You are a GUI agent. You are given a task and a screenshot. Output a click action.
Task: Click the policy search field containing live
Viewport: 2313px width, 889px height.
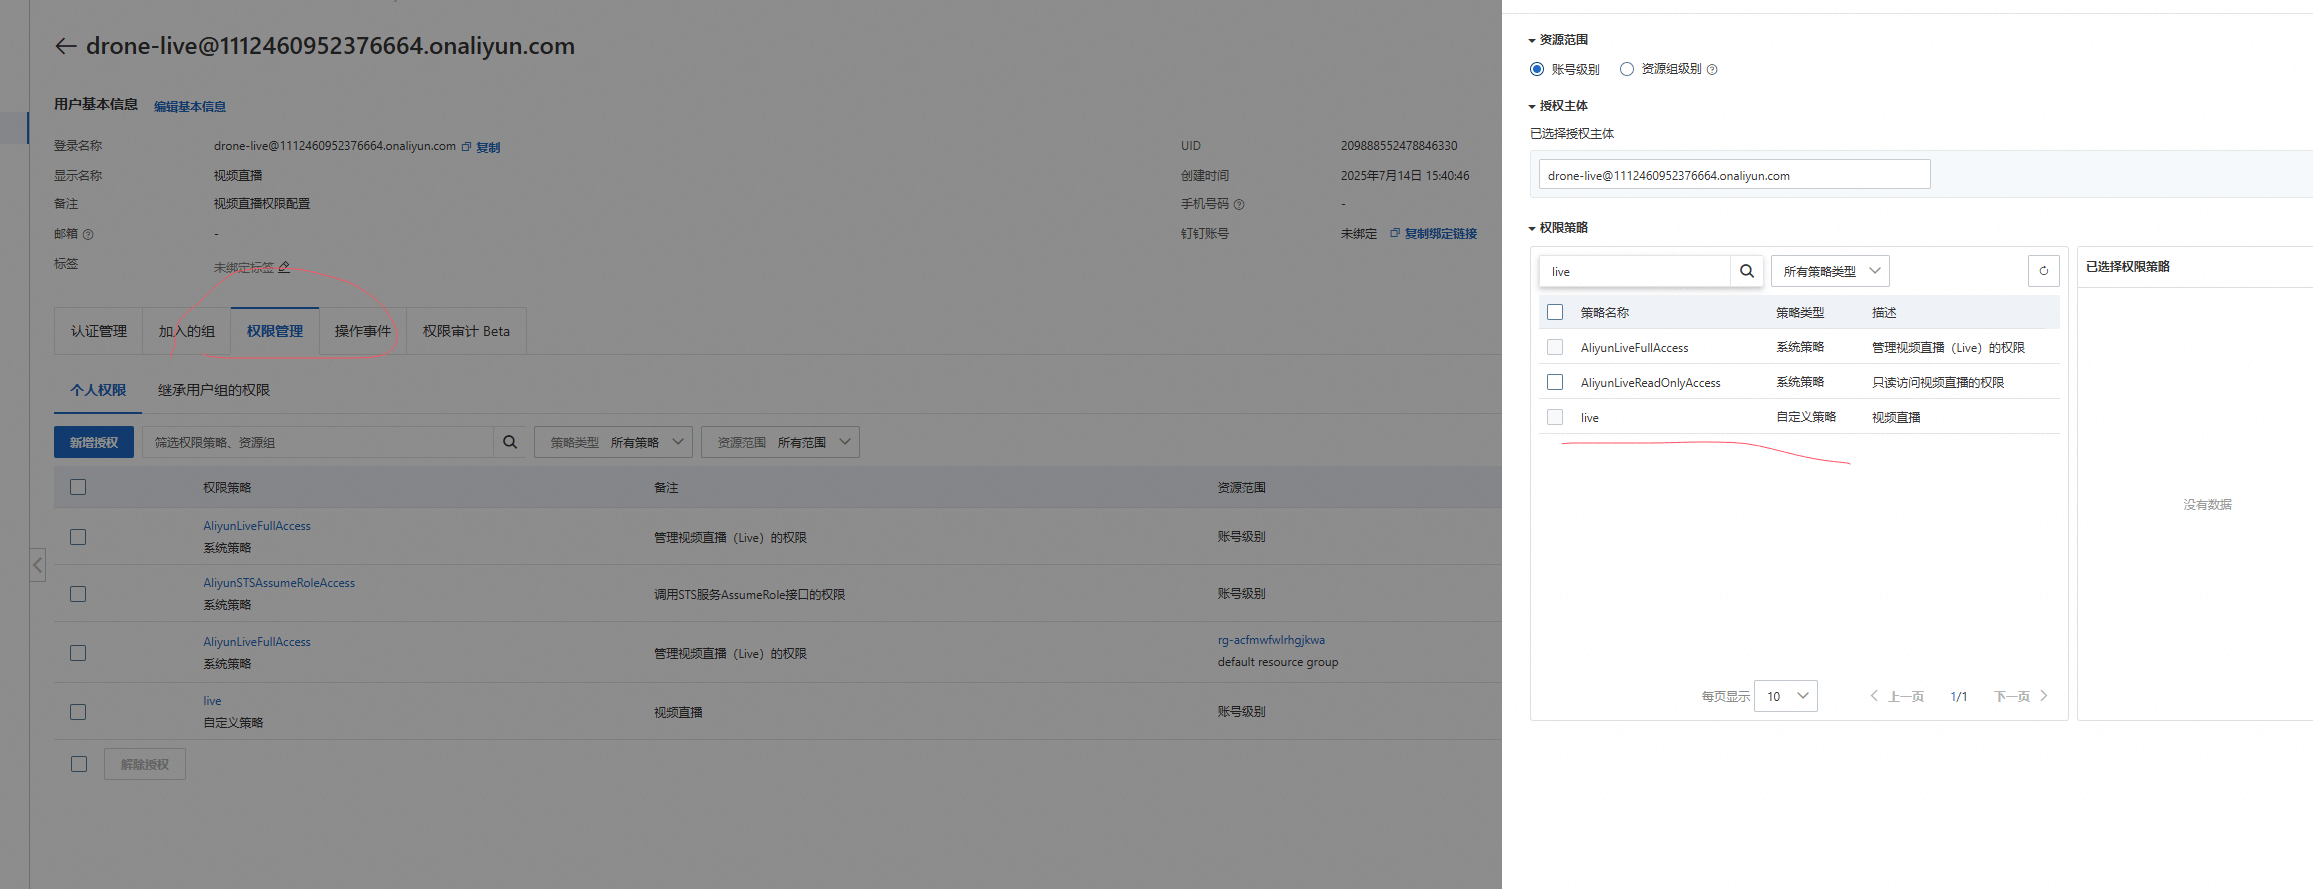pyautogui.click(x=1635, y=271)
